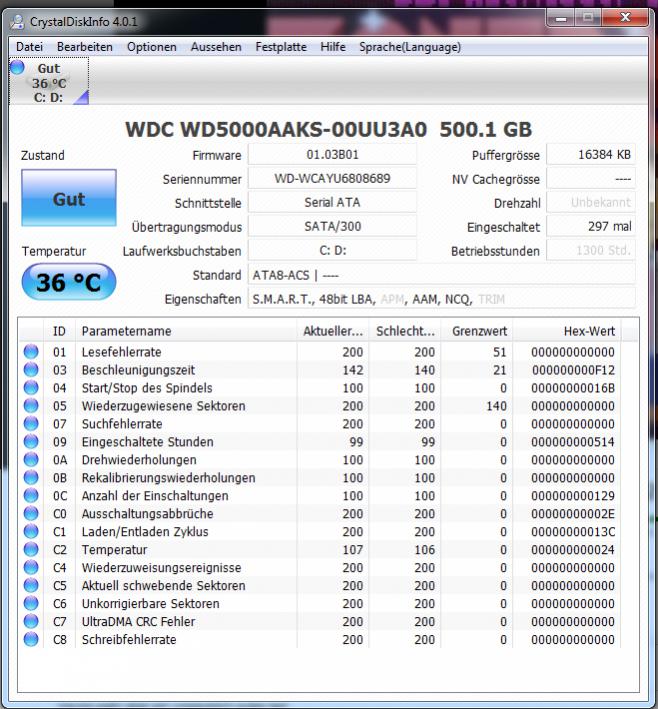Click the status orb for Eingeschaltete Stunden
The height and width of the screenshot is (709, 658).
[x=31, y=441]
